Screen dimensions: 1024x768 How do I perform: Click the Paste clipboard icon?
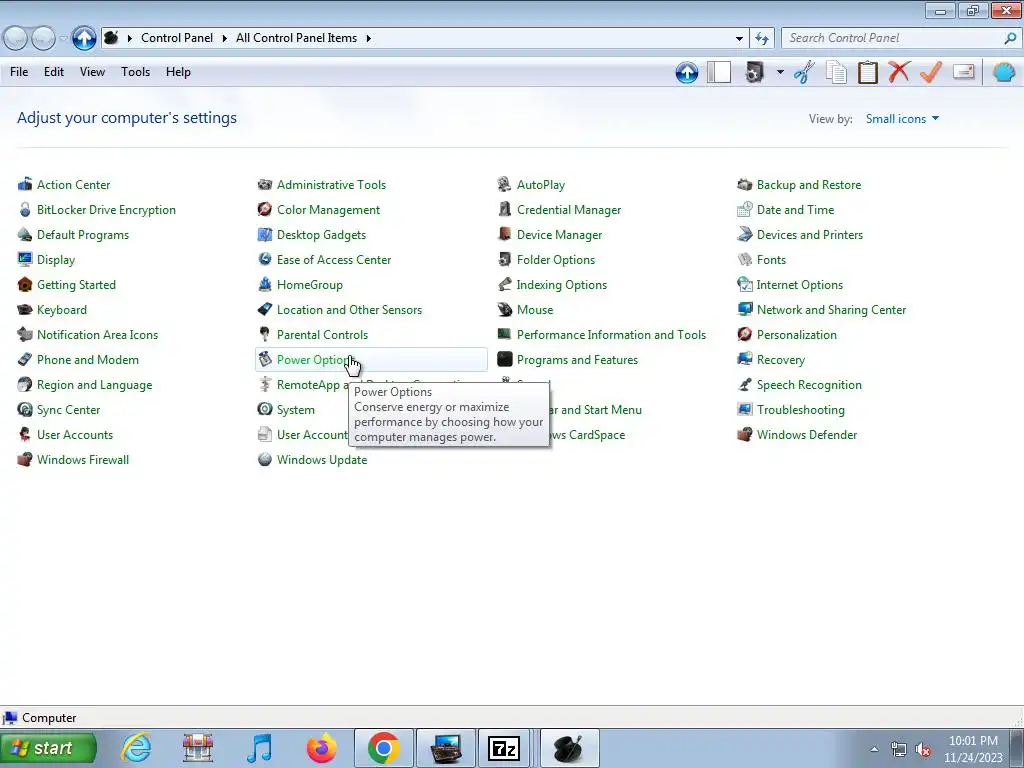(x=867, y=72)
